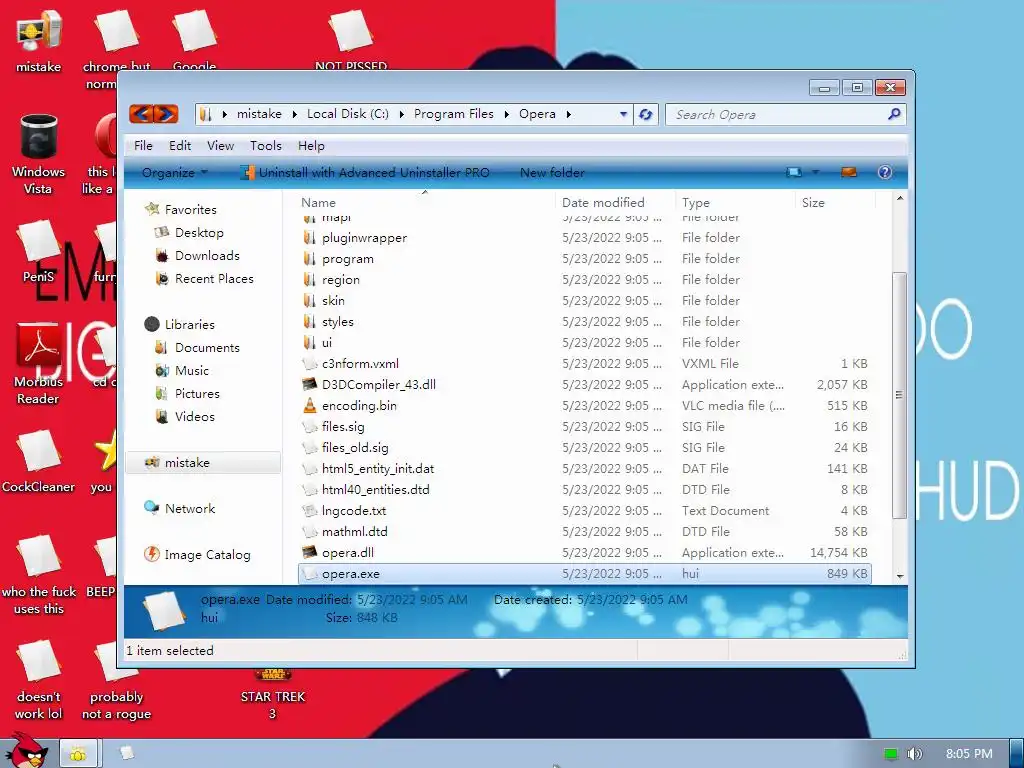
Task: Expand the arrow after Program Files
Action: click(x=506, y=114)
